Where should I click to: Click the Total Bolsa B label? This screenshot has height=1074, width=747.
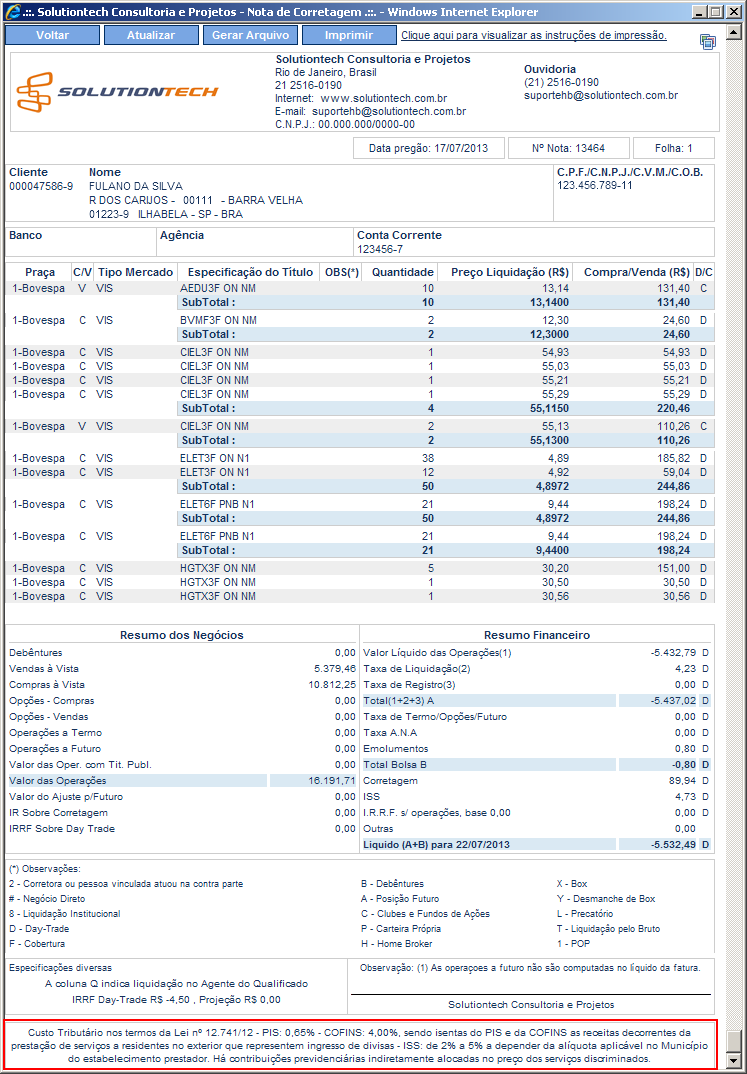pyautogui.click(x=395, y=764)
